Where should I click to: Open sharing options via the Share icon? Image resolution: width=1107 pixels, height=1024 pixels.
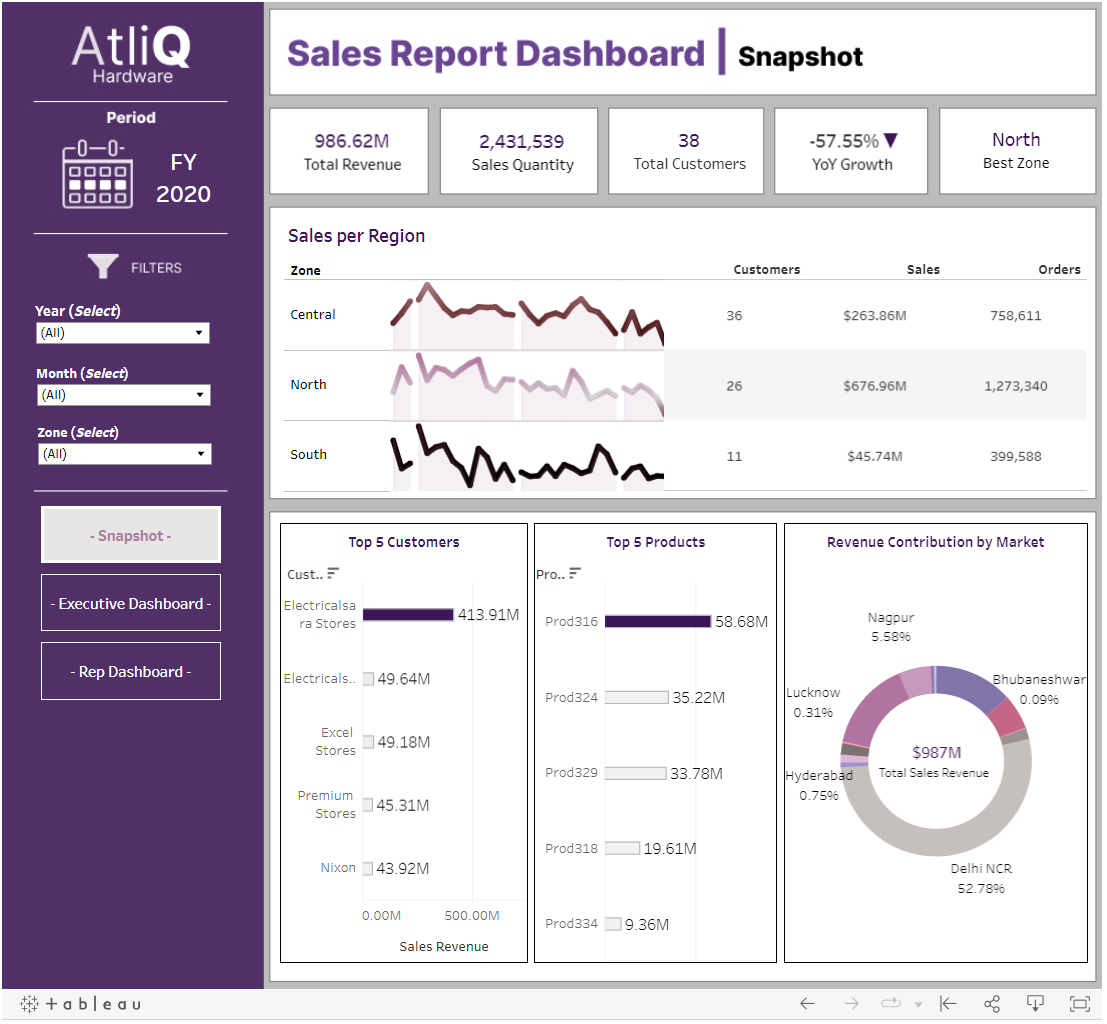(992, 1004)
